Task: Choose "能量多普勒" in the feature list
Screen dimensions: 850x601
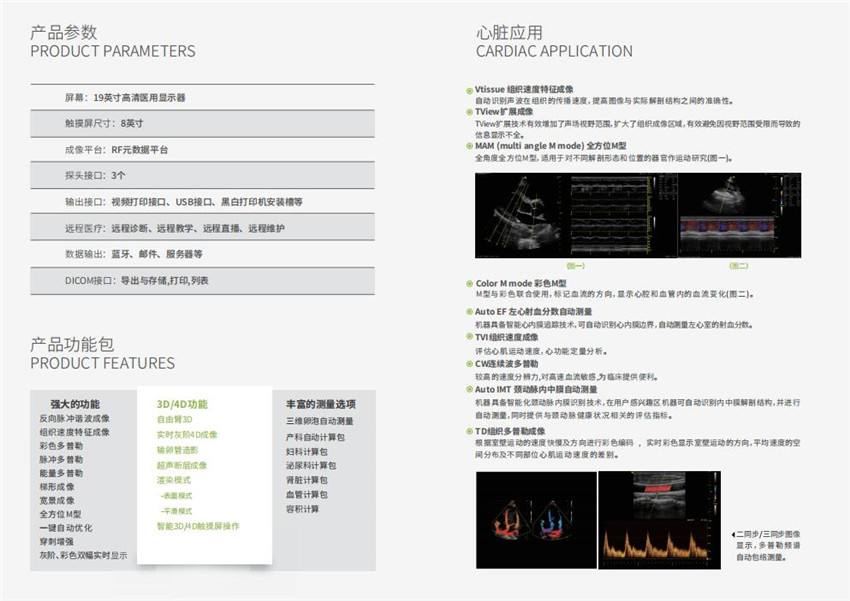Action: click(61, 473)
